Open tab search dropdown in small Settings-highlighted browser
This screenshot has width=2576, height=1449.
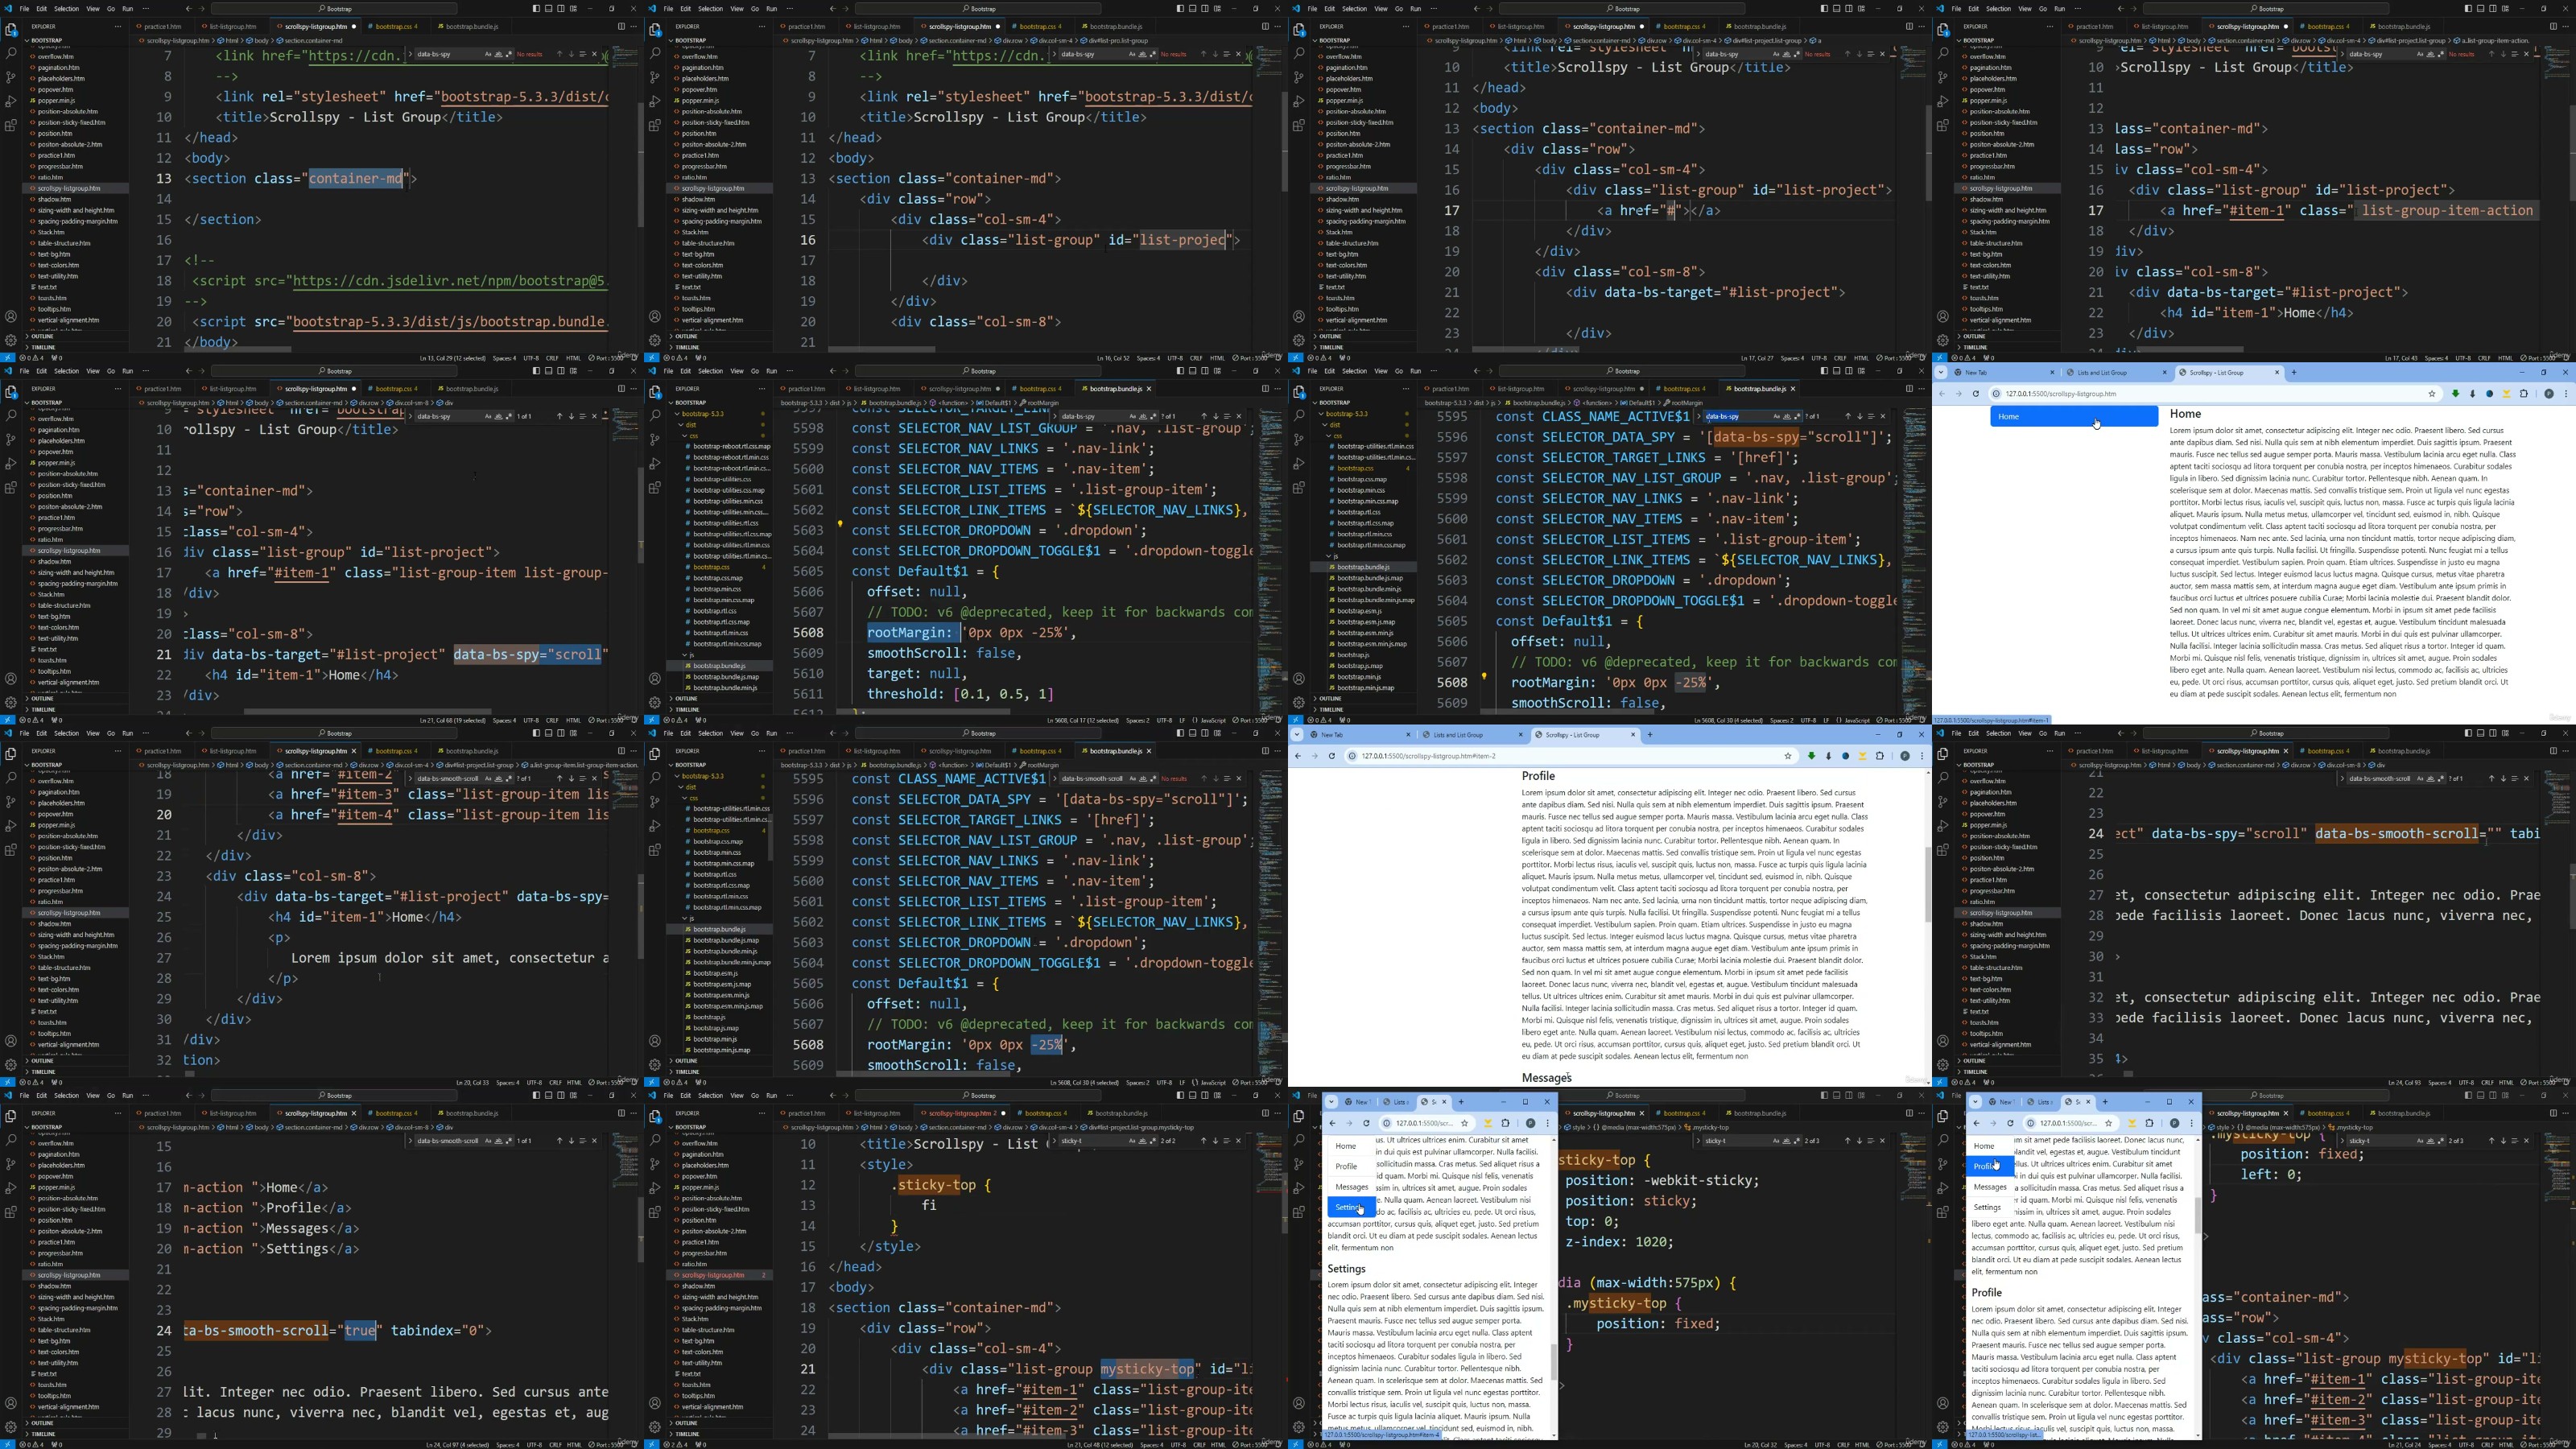click(x=1331, y=1102)
